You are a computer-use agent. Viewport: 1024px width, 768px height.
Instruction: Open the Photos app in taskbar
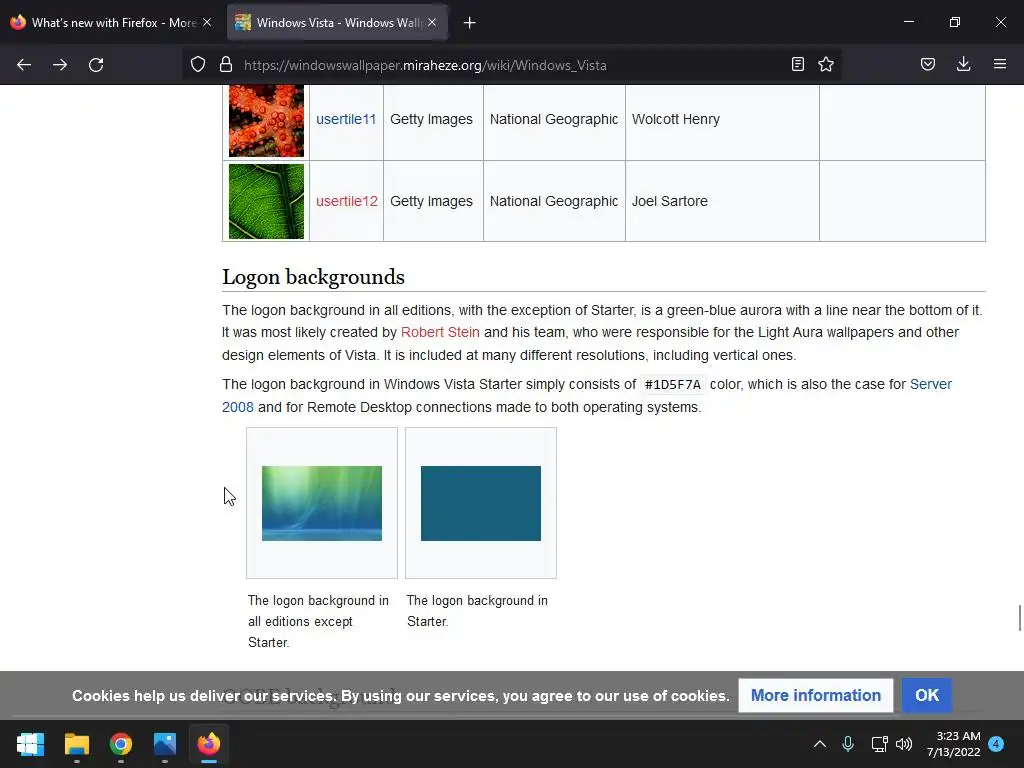[x=165, y=744]
